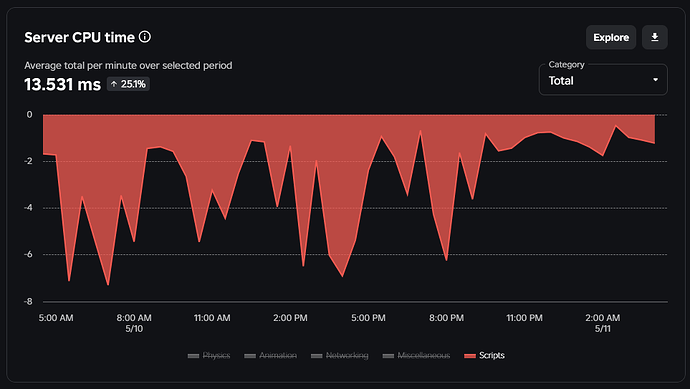
Task: Click the 5:00 AM axis label
Action: pyautogui.click(x=56, y=318)
